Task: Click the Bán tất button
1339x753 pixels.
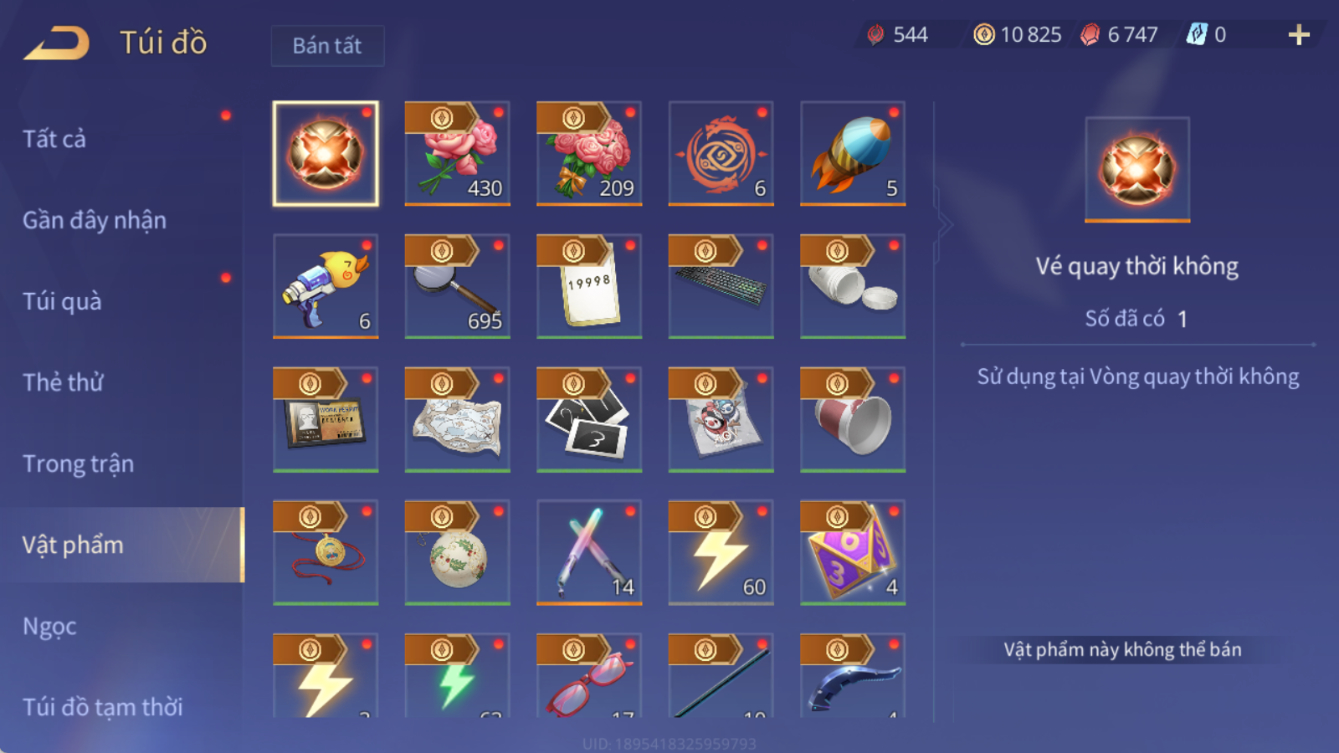Action: tap(327, 46)
